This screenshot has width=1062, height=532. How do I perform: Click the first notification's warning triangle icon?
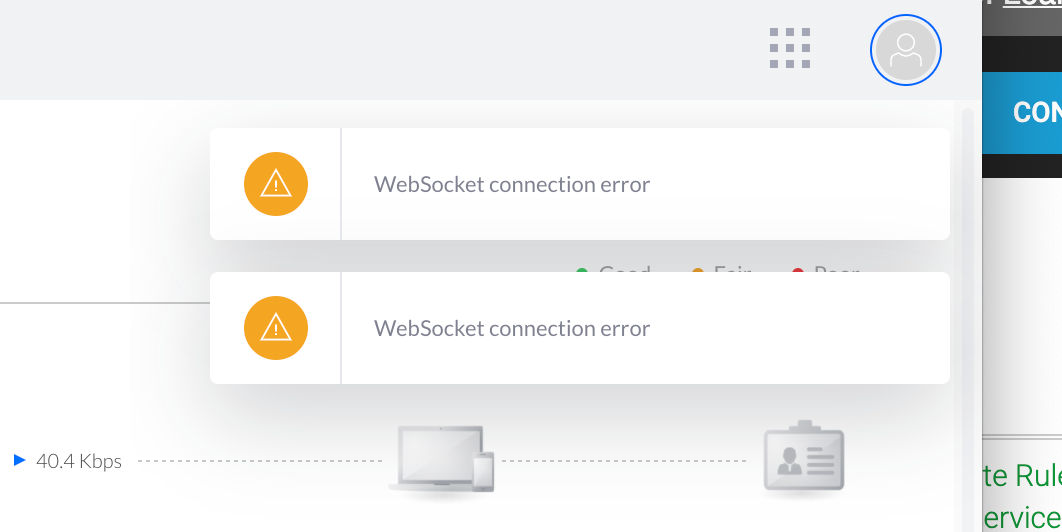[x=276, y=184]
